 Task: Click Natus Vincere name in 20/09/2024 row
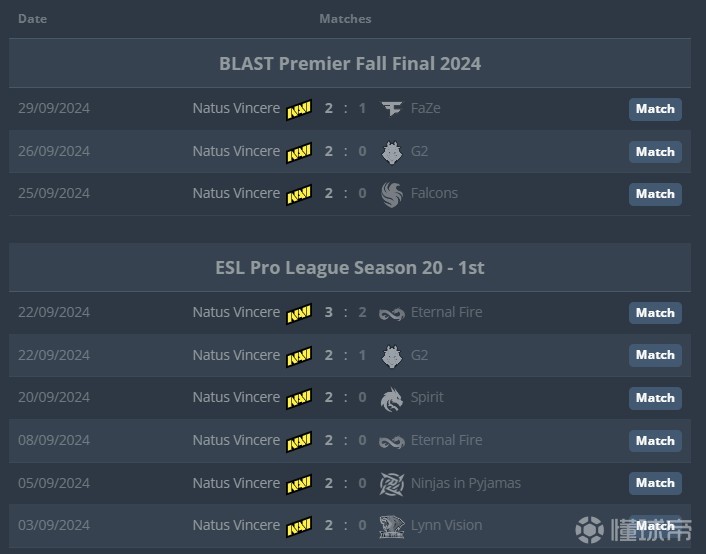tap(236, 397)
